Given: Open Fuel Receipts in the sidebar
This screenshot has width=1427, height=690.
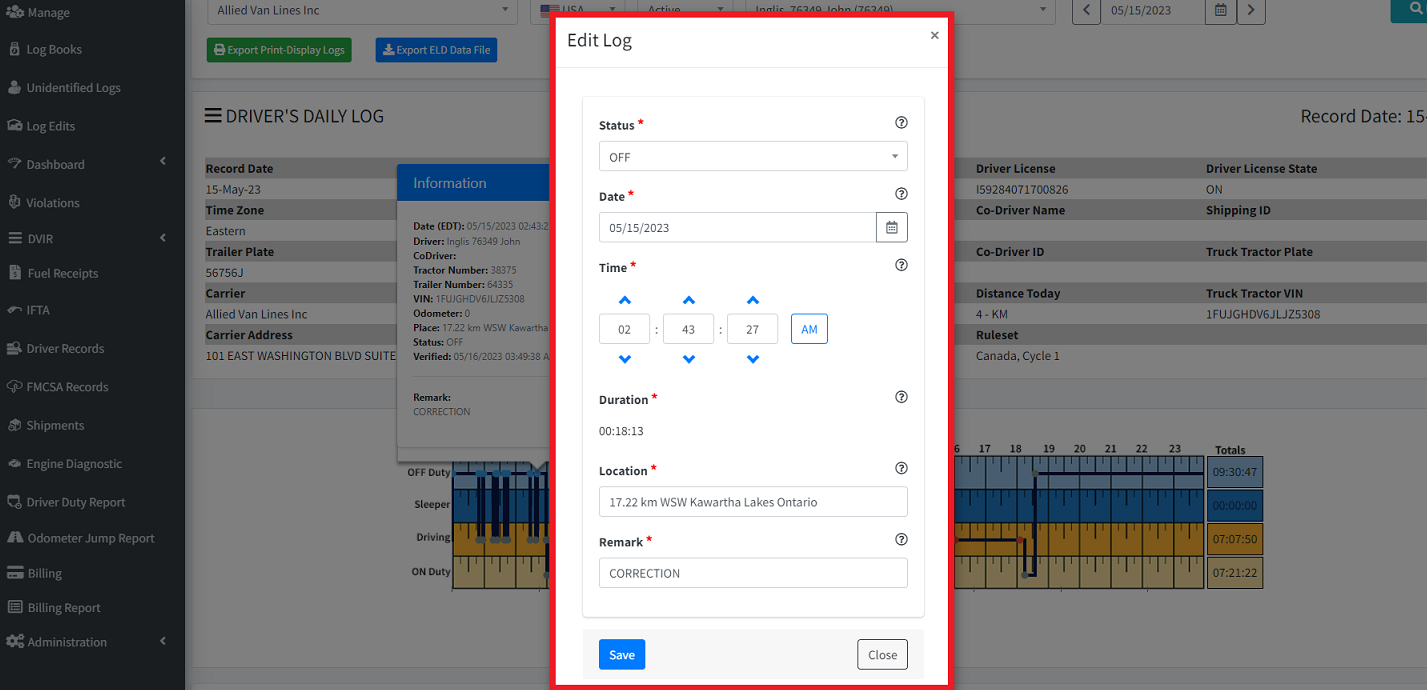Looking at the screenshot, I should [62, 273].
